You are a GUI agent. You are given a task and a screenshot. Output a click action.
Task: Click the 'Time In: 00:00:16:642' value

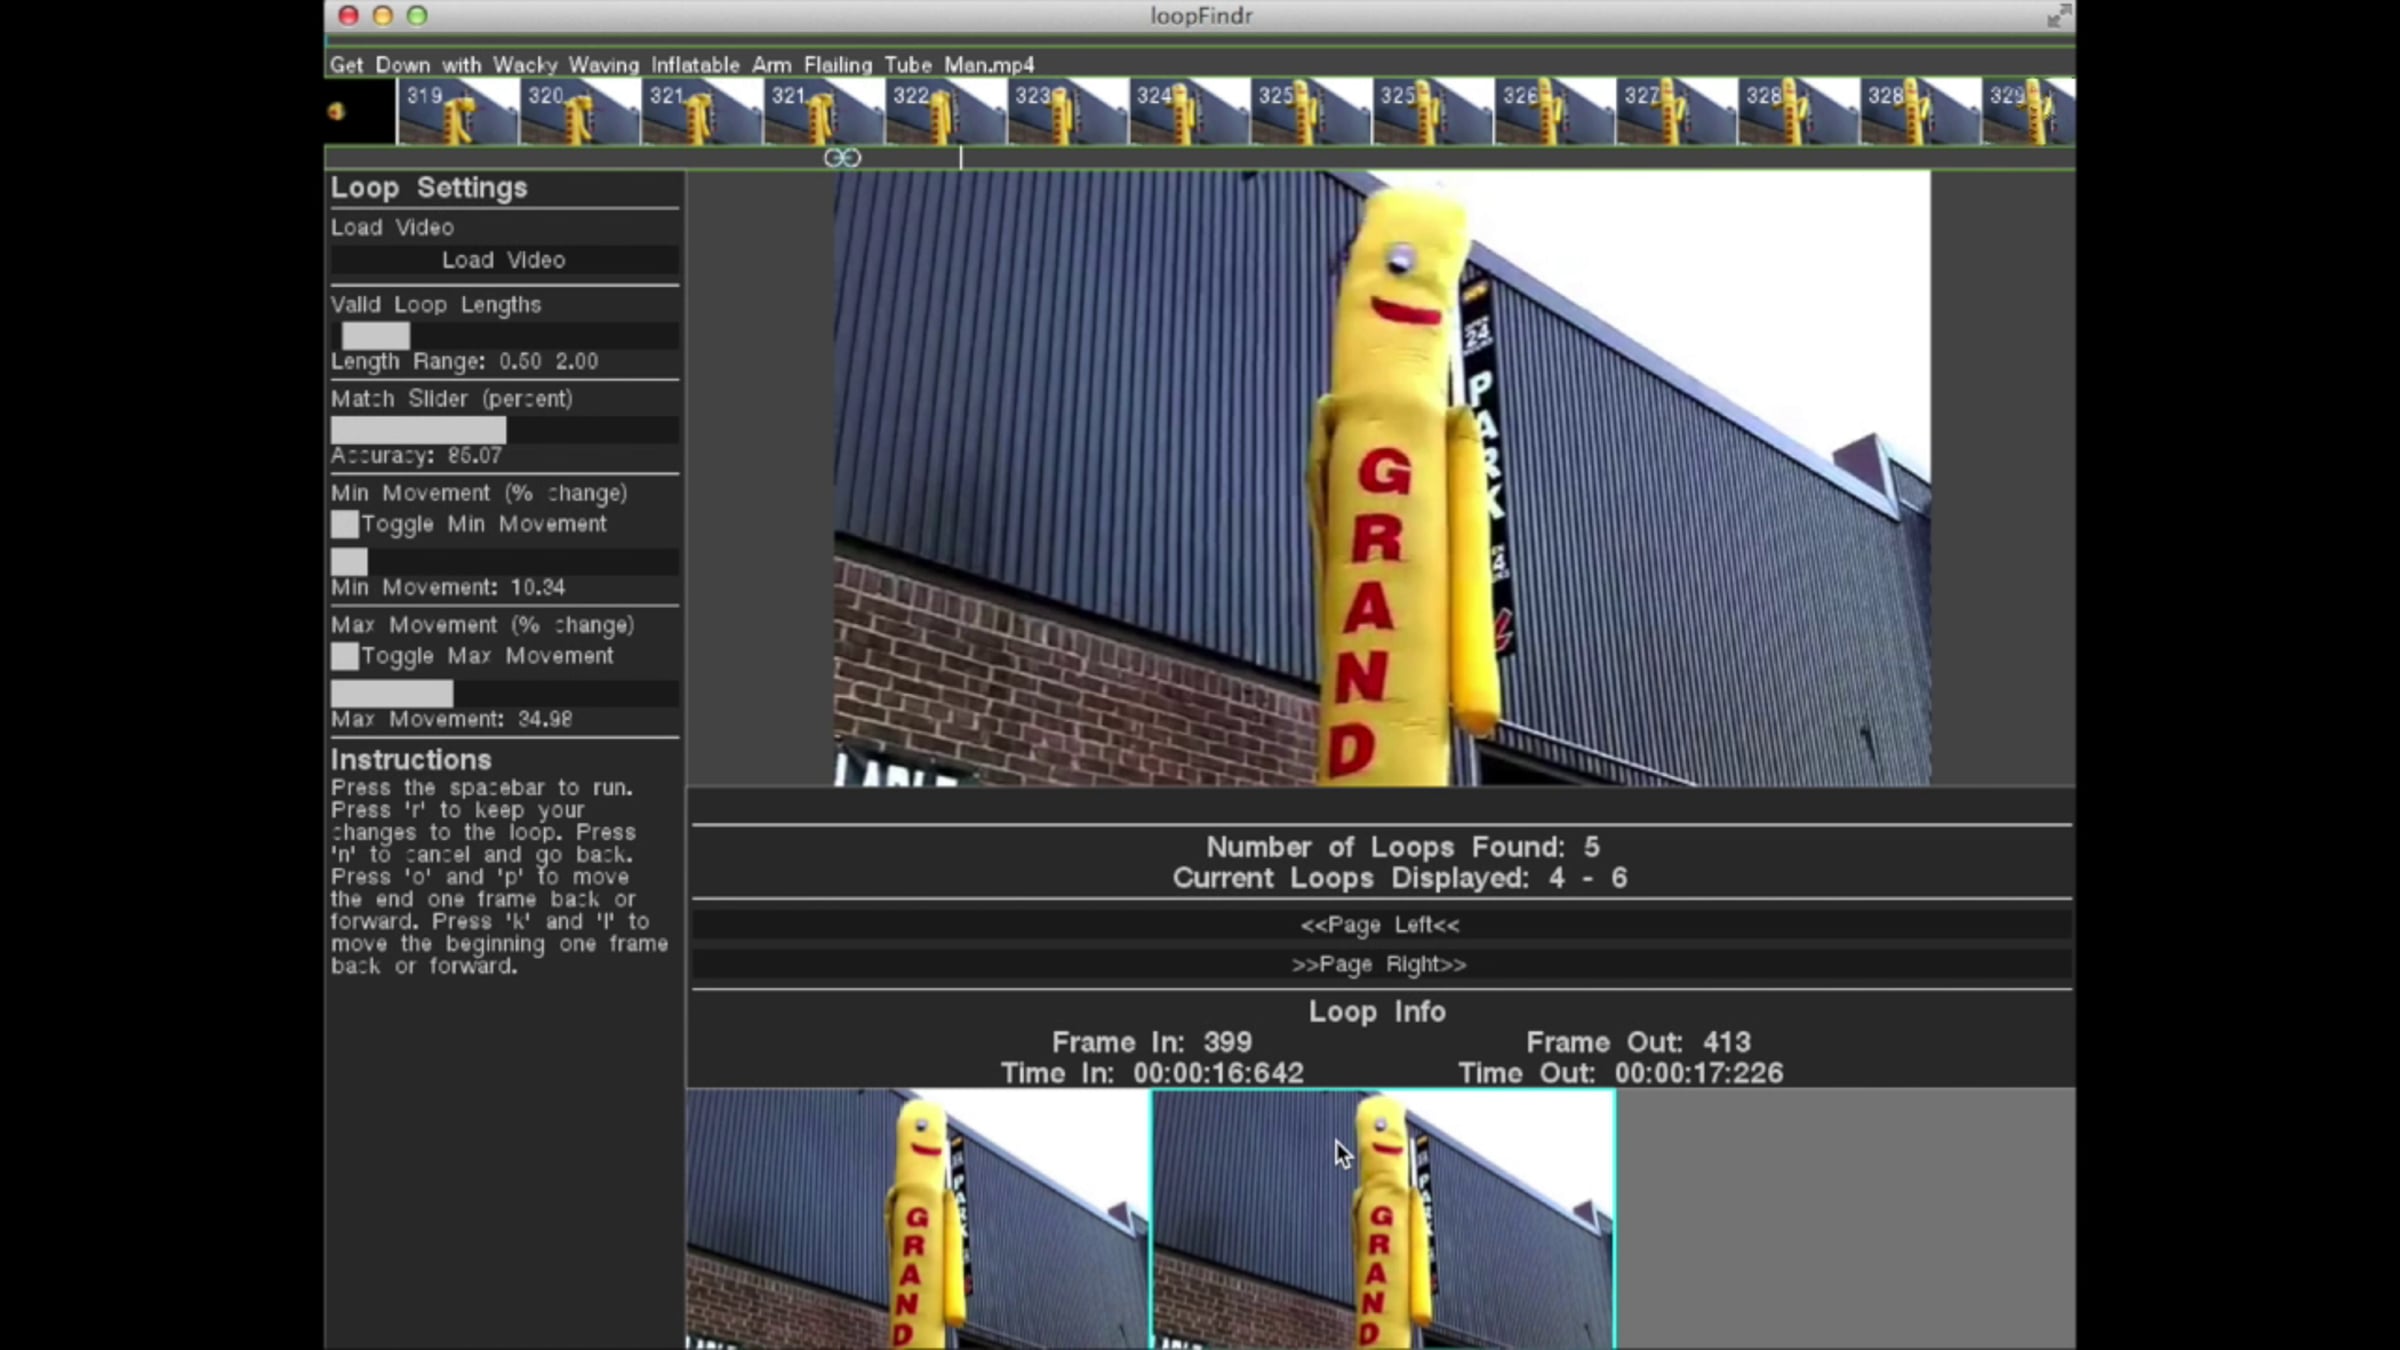pos(1152,1073)
